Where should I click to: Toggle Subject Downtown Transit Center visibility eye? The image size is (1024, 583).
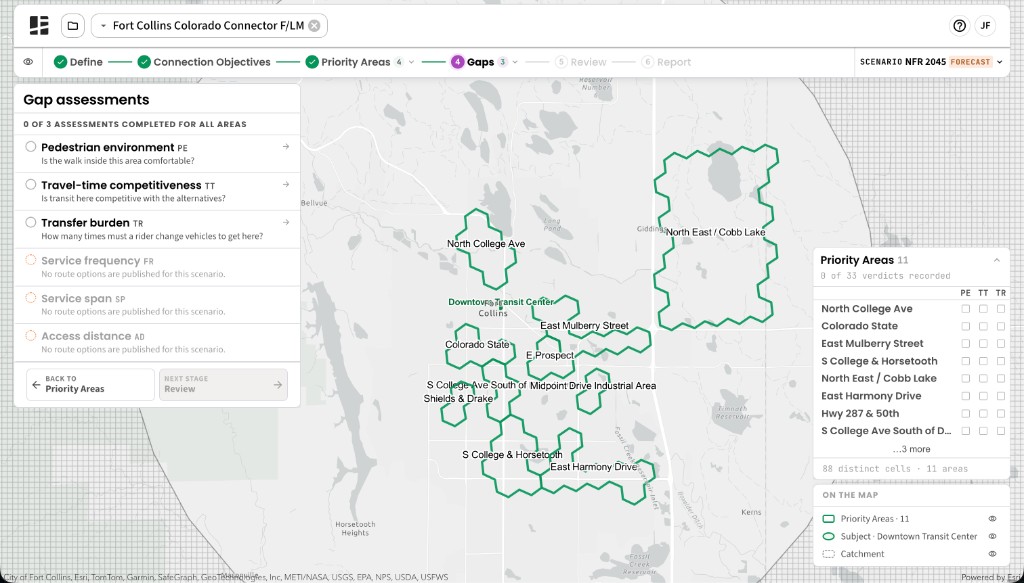point(992,537)
